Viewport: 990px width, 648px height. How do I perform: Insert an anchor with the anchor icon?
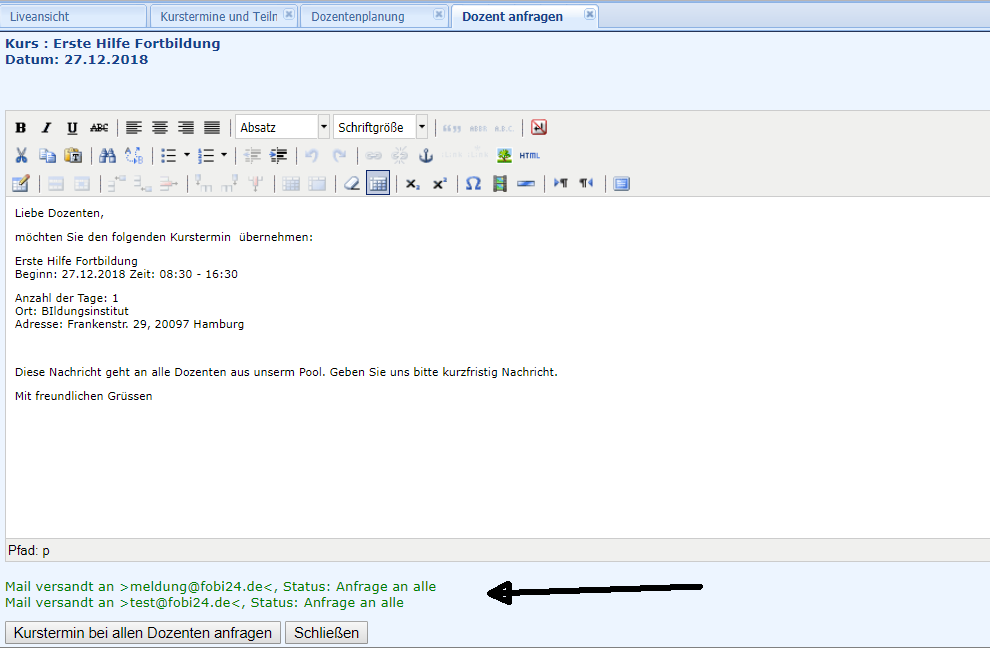(x=425, y=156)
